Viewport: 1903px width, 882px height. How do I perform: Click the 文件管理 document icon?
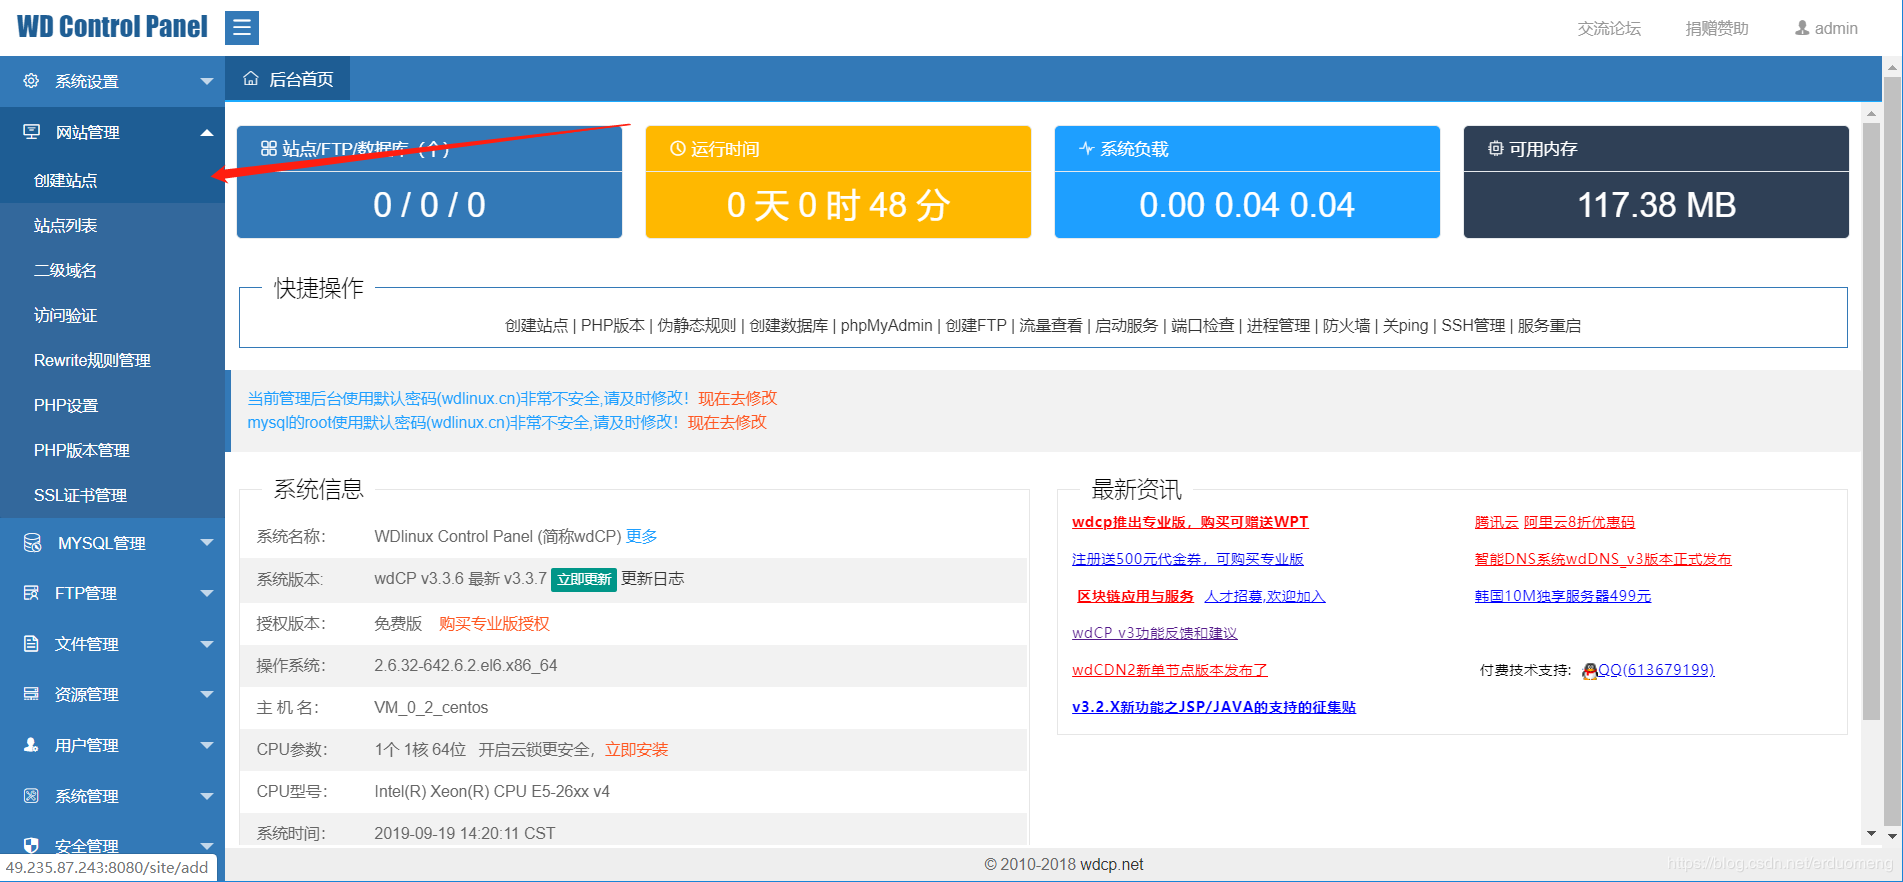click(31, 644)
